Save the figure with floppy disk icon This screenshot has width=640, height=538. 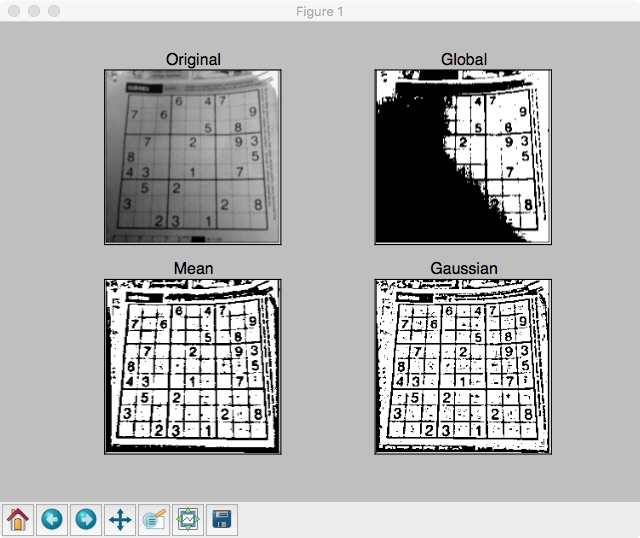222,520
